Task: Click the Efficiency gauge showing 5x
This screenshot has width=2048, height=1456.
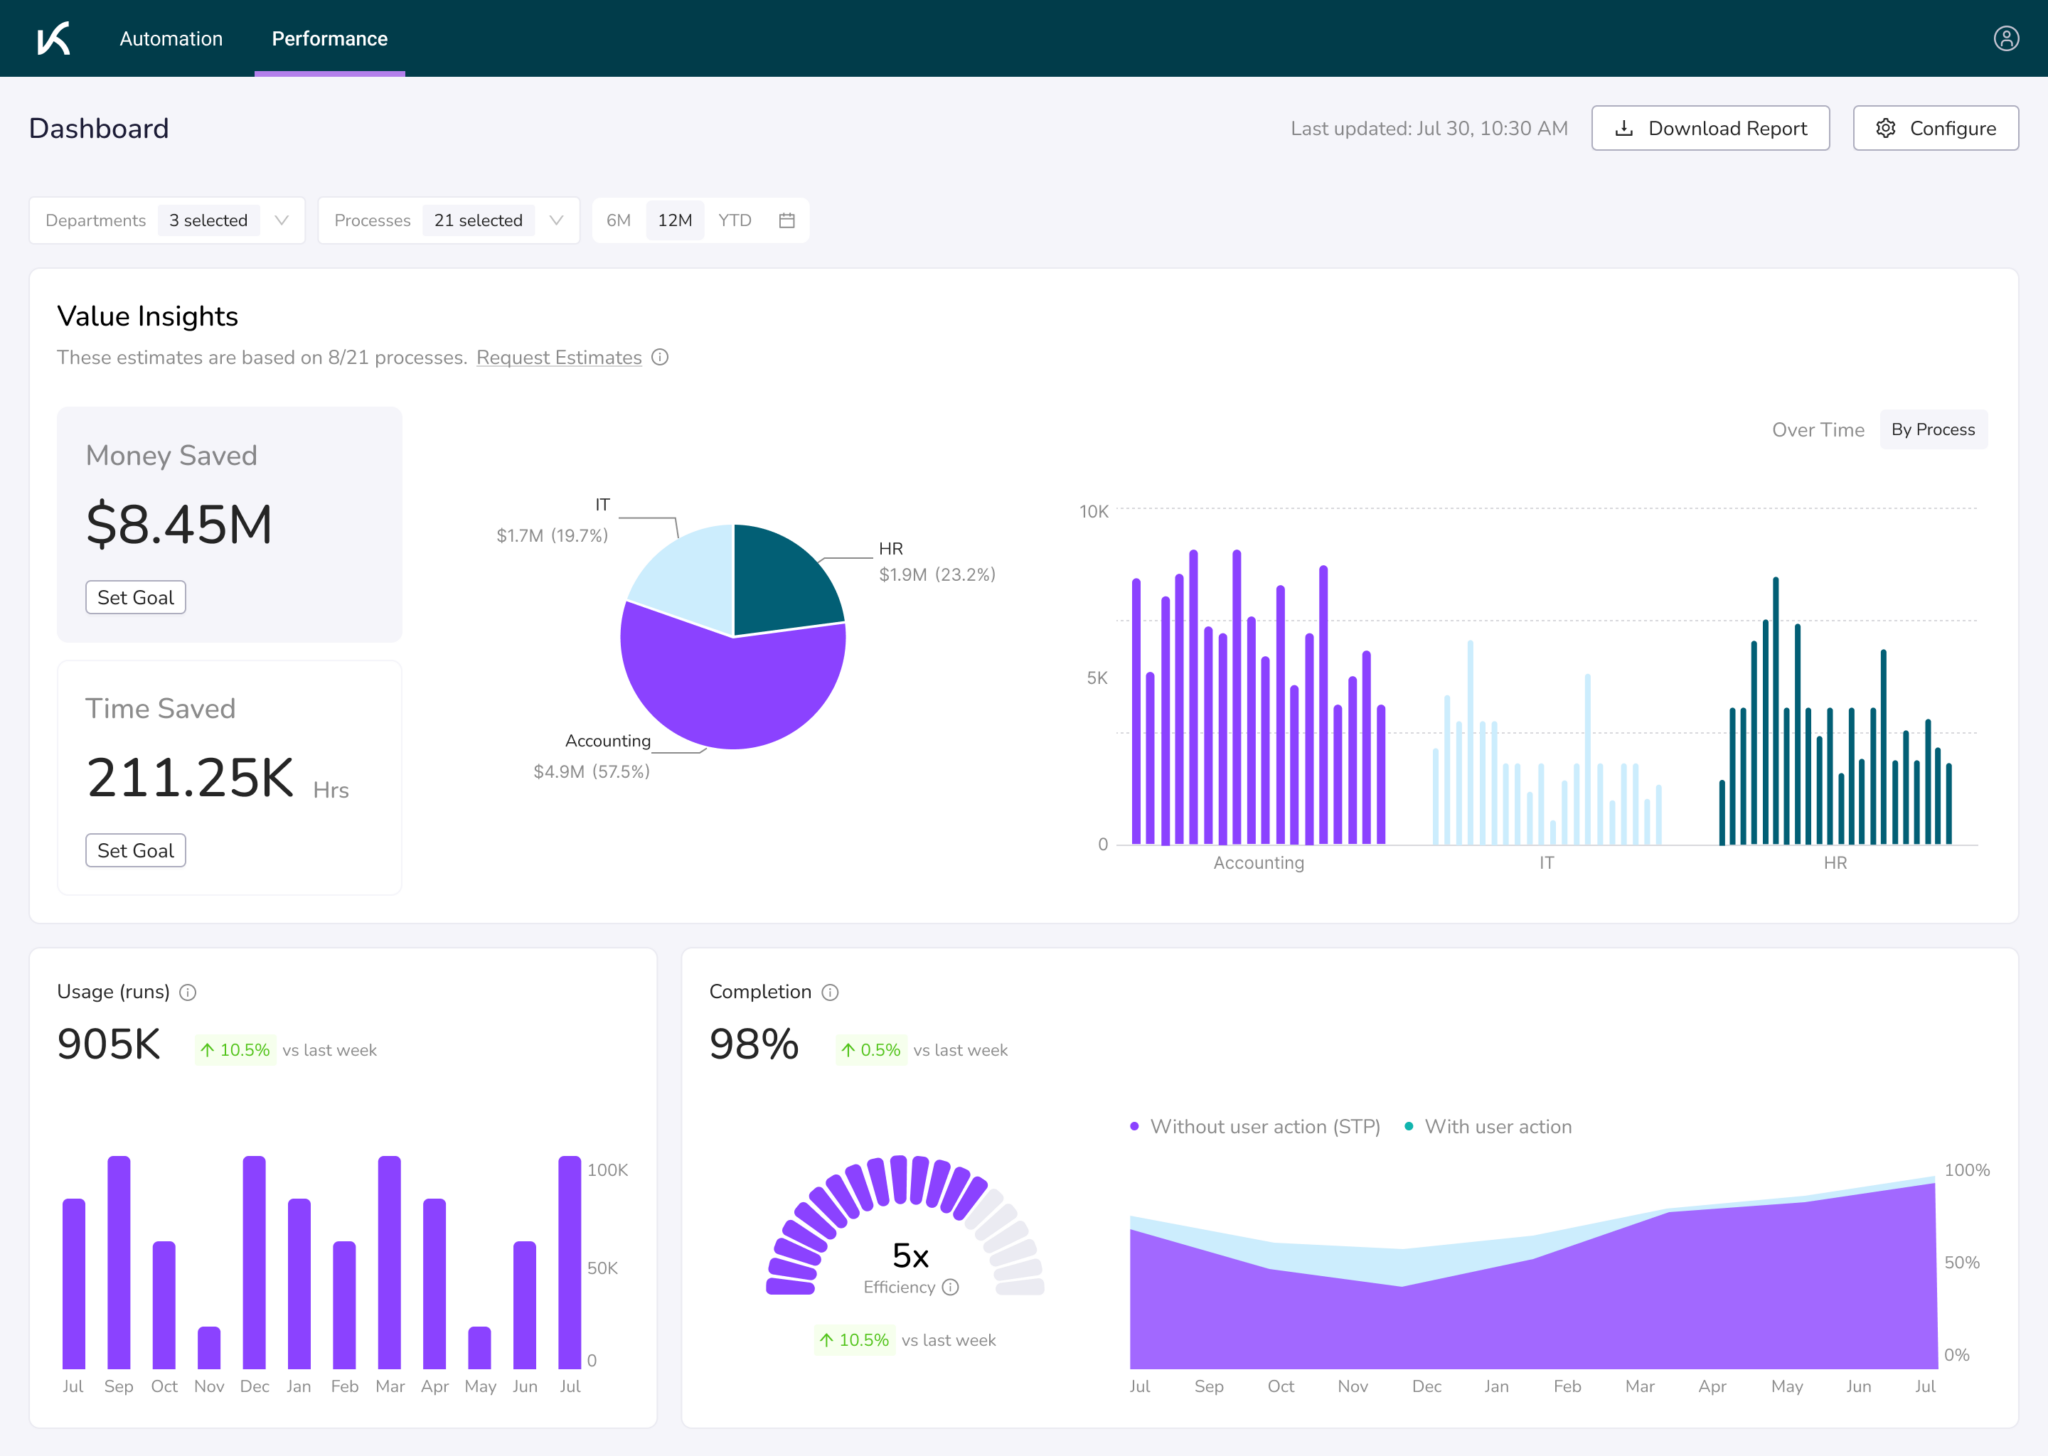Action: tap(908, 1255)
